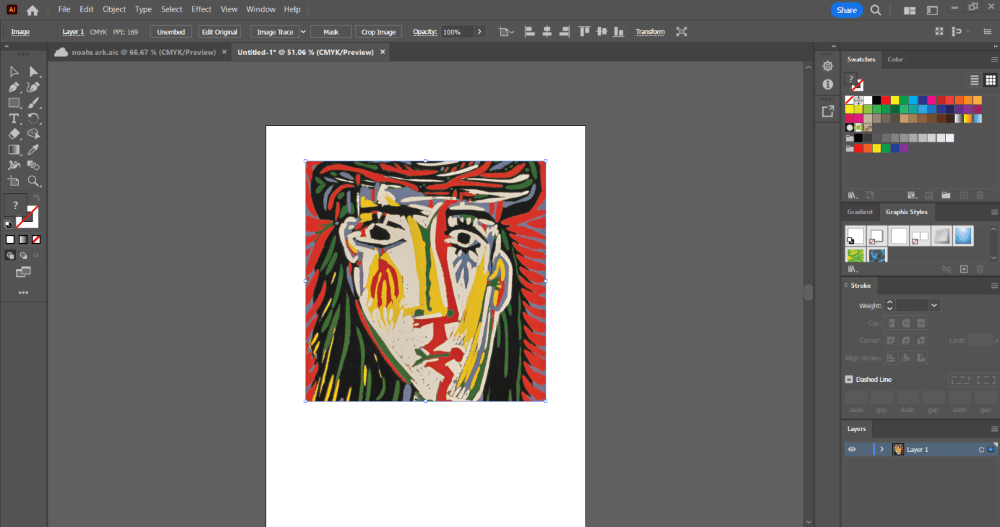Select the Rectangle tool

click(13, 103)
